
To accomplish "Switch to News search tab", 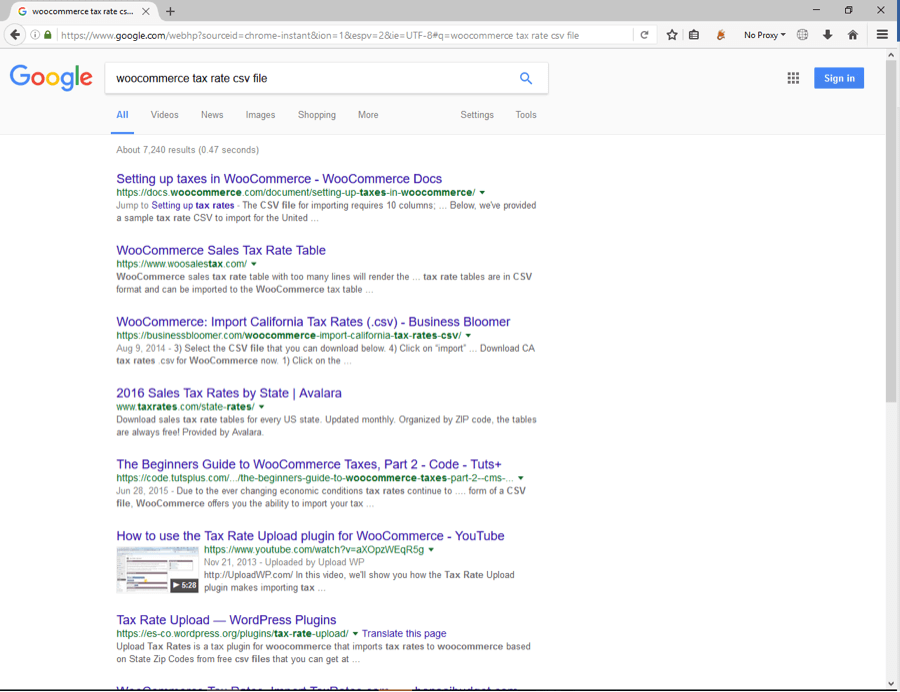I will click(212, 115).
